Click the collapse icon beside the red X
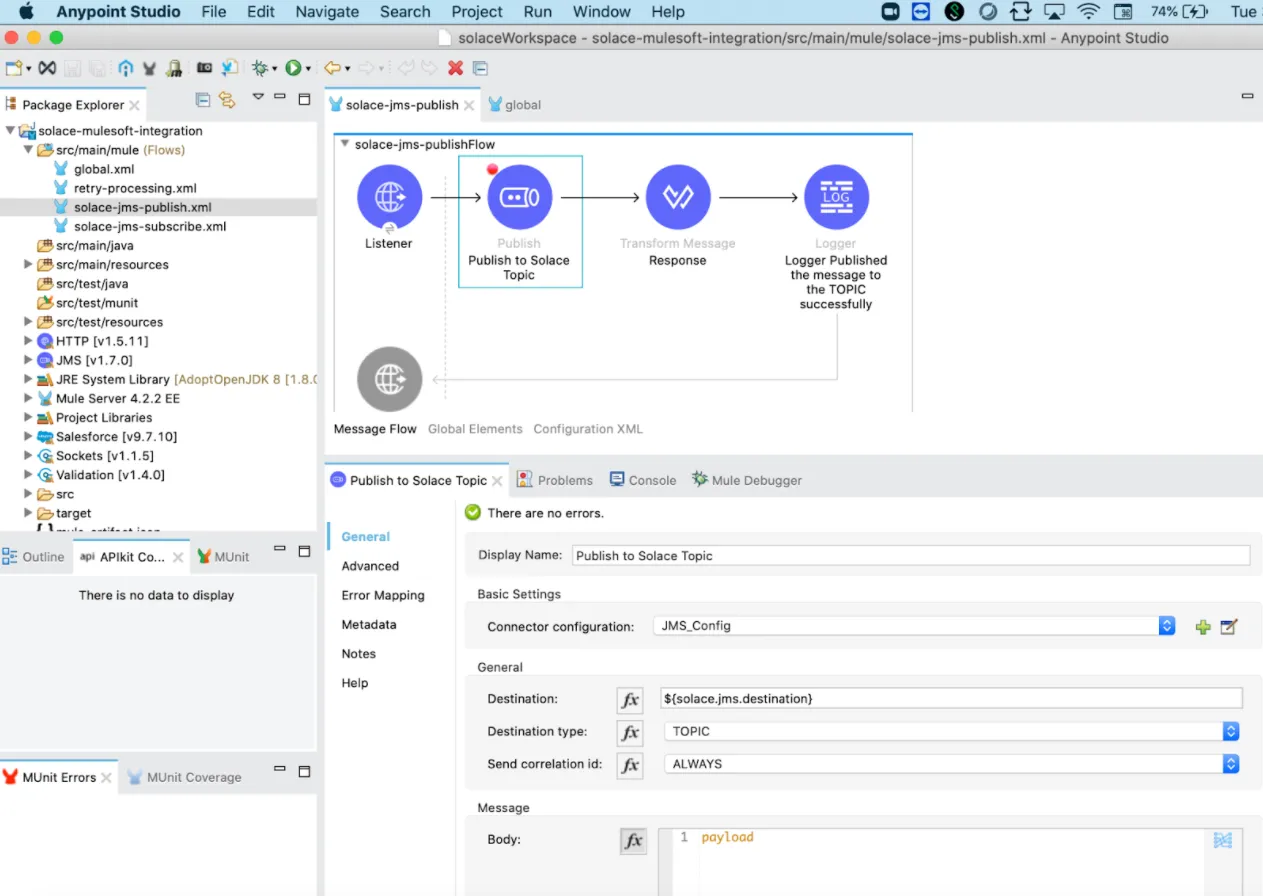The height and width of the screenshot is (896, 1263). (x=480, y=68)
